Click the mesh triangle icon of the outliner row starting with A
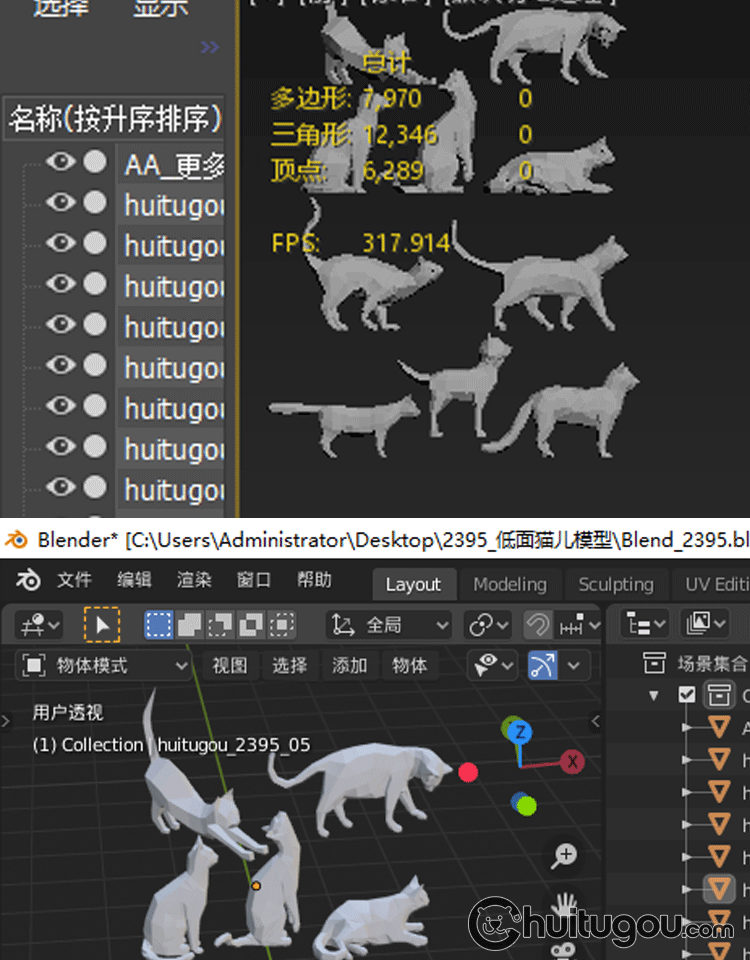The width and height of the screenshot is (750, 960). click(719, 727)
